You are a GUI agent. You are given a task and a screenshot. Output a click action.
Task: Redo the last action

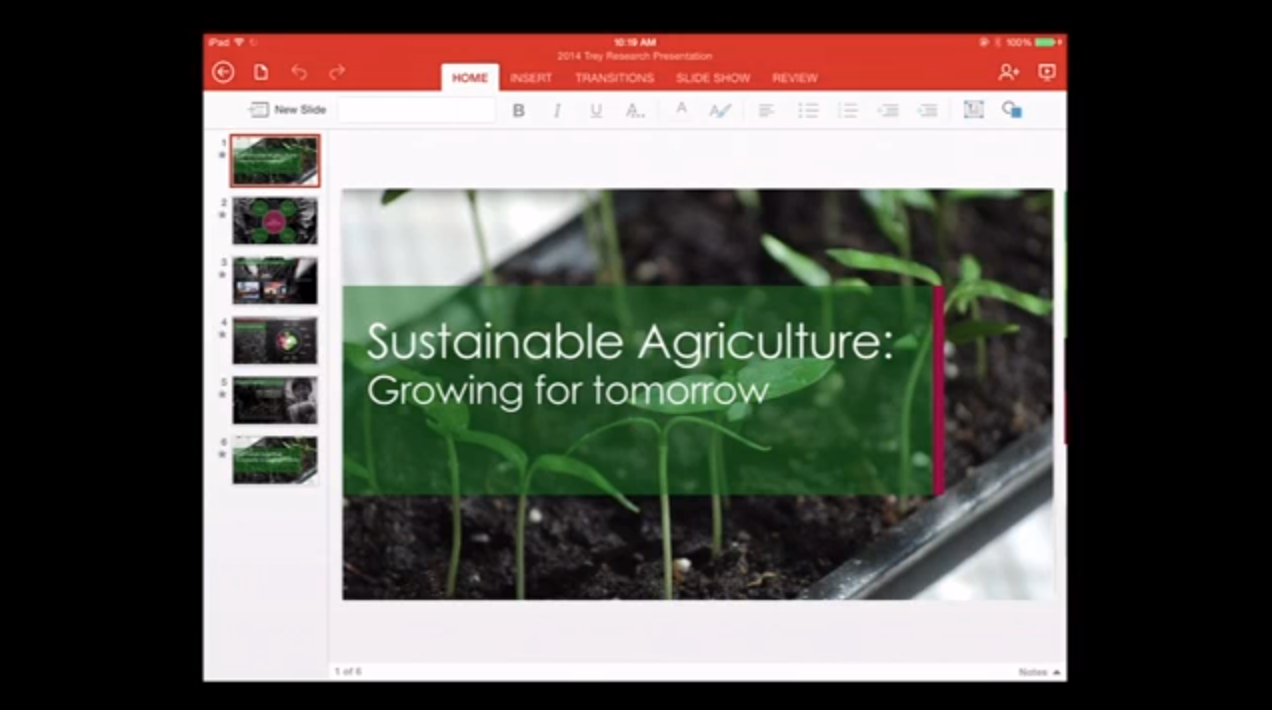pyautogui.click(x=337, y=72)
